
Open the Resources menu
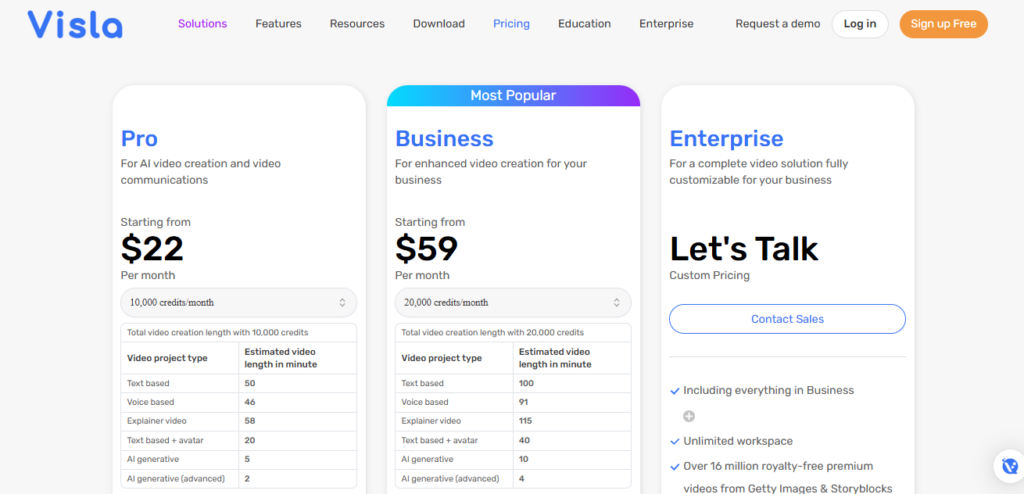[x=357, y=24]
